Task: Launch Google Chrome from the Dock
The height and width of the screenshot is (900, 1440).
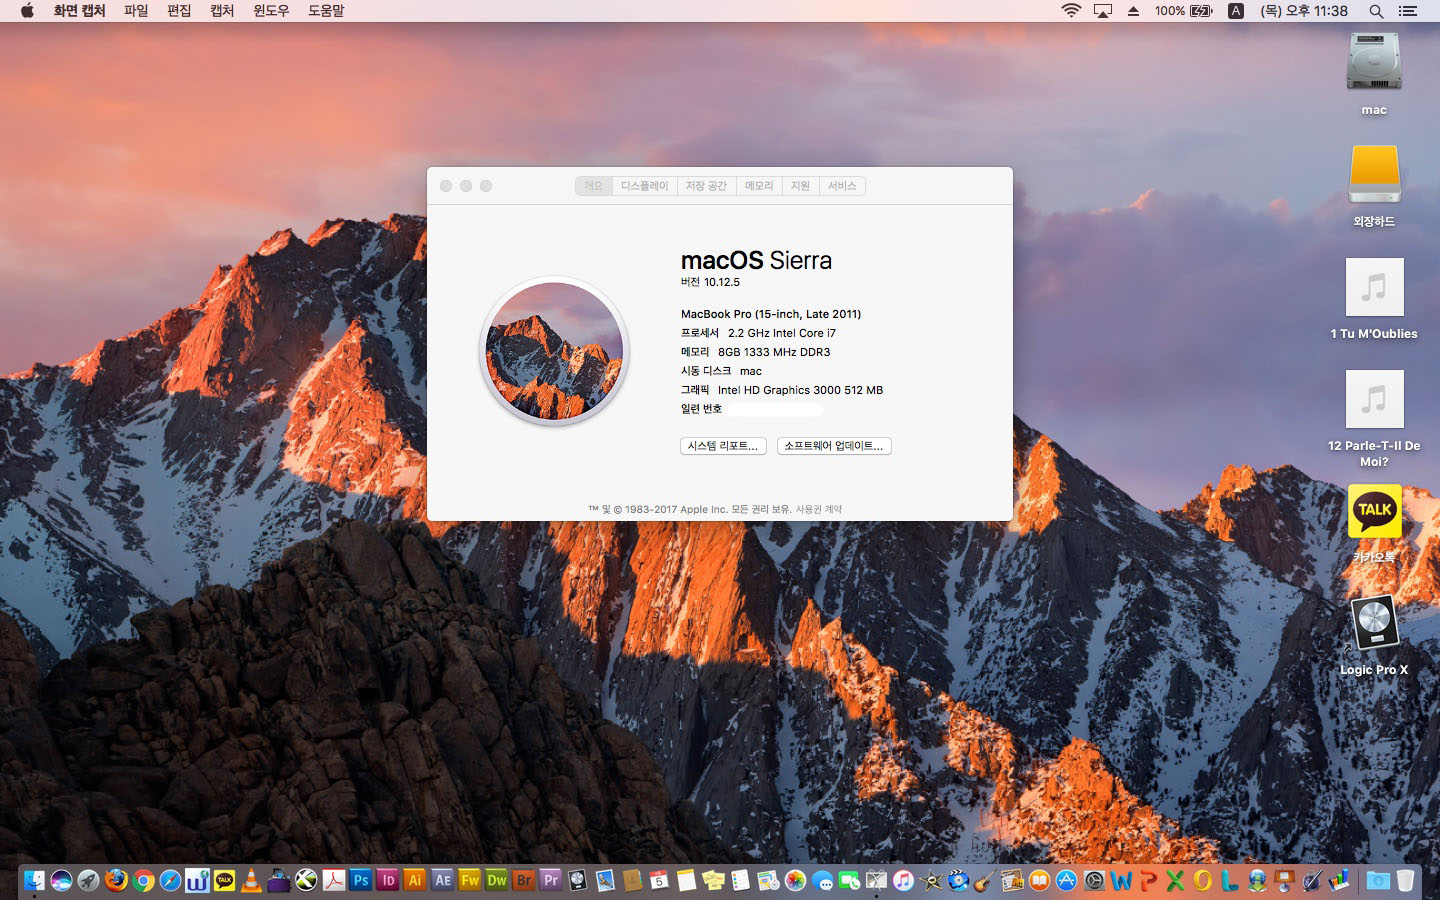Action: click(x=143, y=880)
